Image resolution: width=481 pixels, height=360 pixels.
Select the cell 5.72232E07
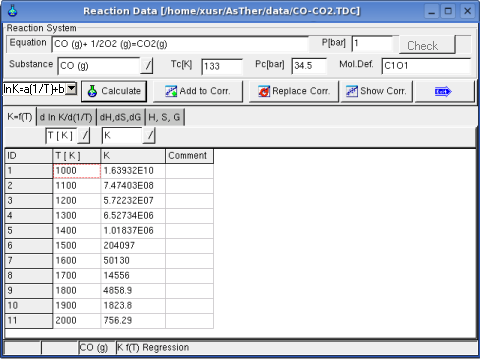pos(133,201)
